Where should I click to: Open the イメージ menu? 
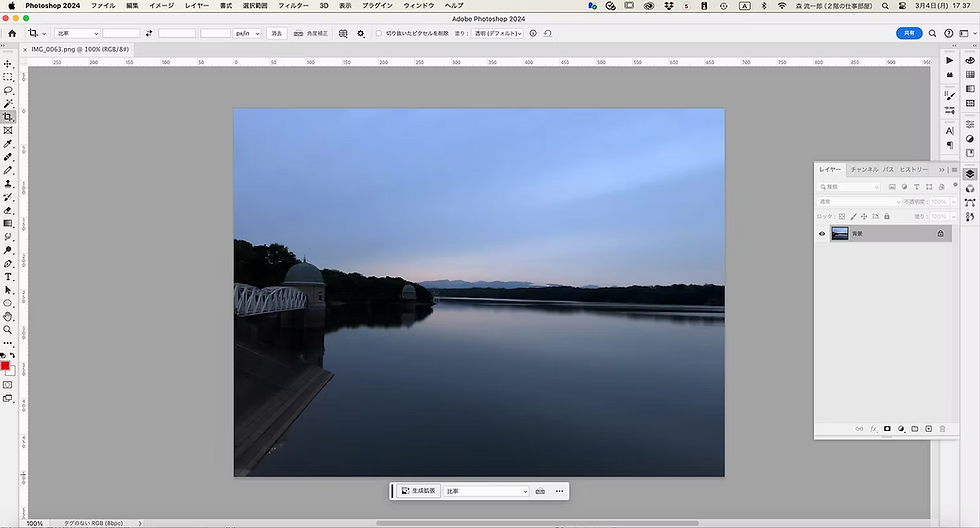coord(161,6)
